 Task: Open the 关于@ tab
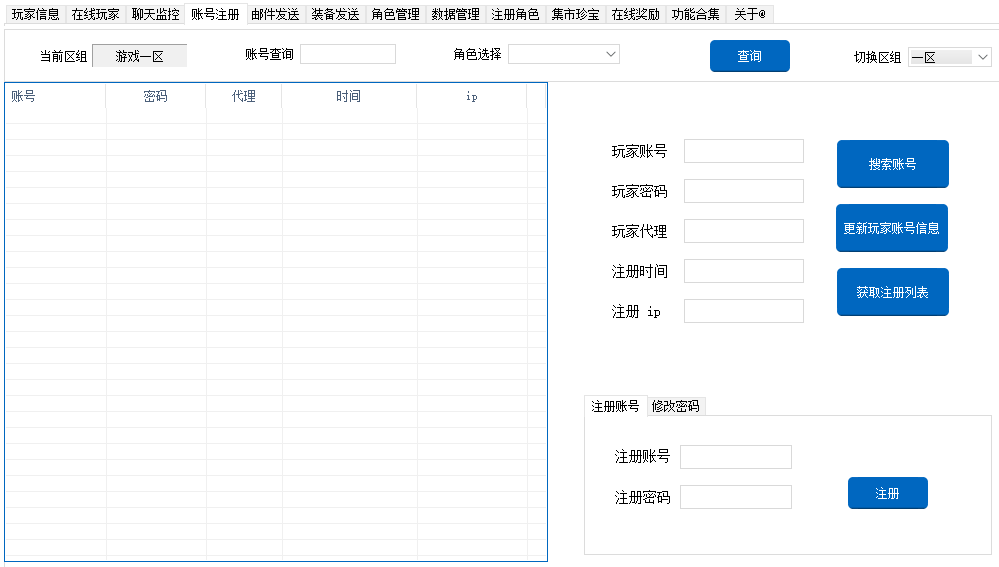pos(750,14)
